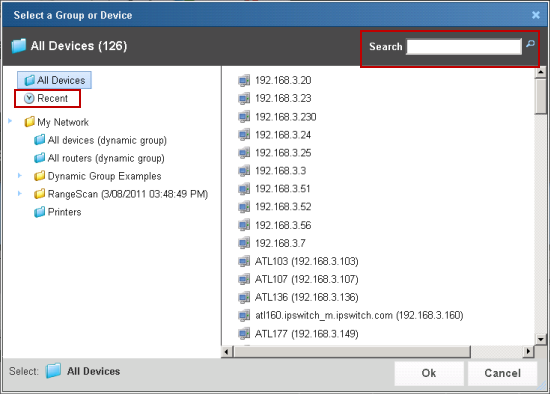Close the Select a Group dialog
Viewport: 550px width, 394px height.
(536, 15)
